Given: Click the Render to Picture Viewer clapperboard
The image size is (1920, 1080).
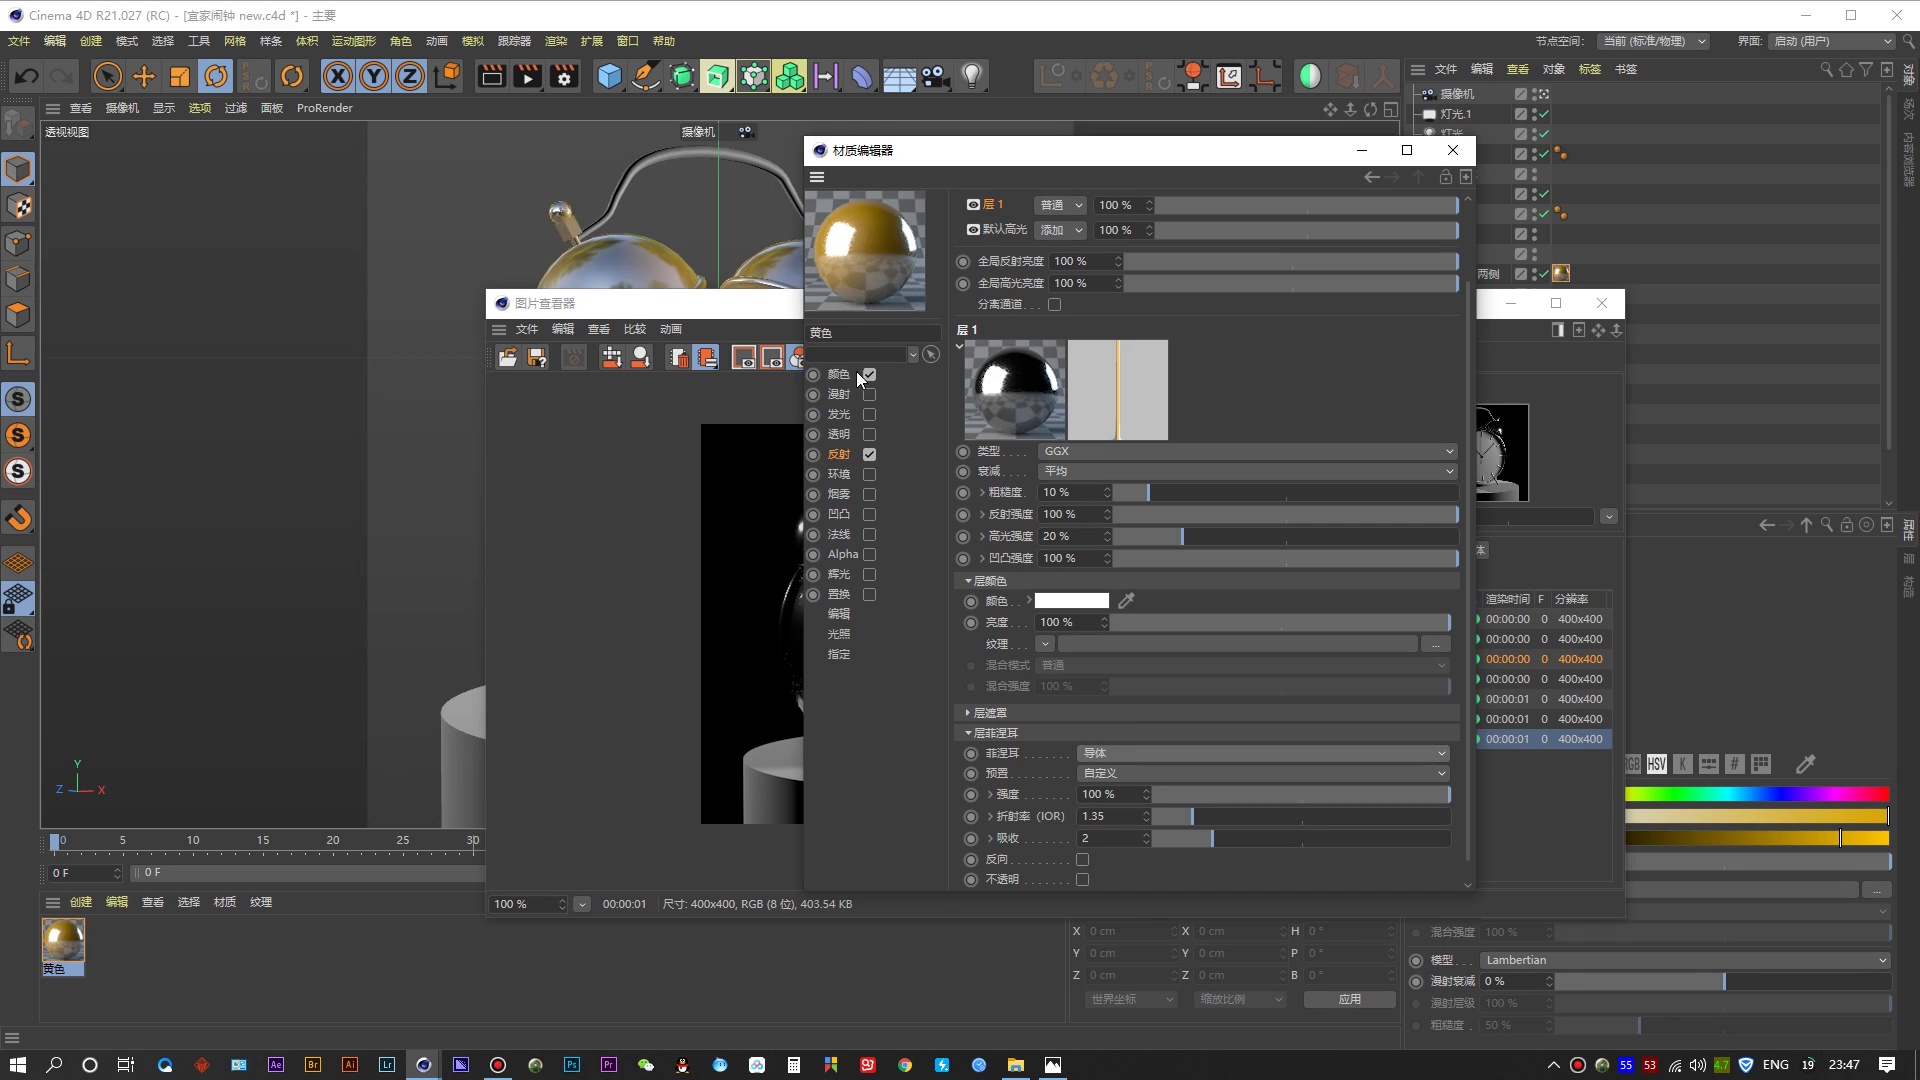Looking at the screenshot, I should pos(527,76).
